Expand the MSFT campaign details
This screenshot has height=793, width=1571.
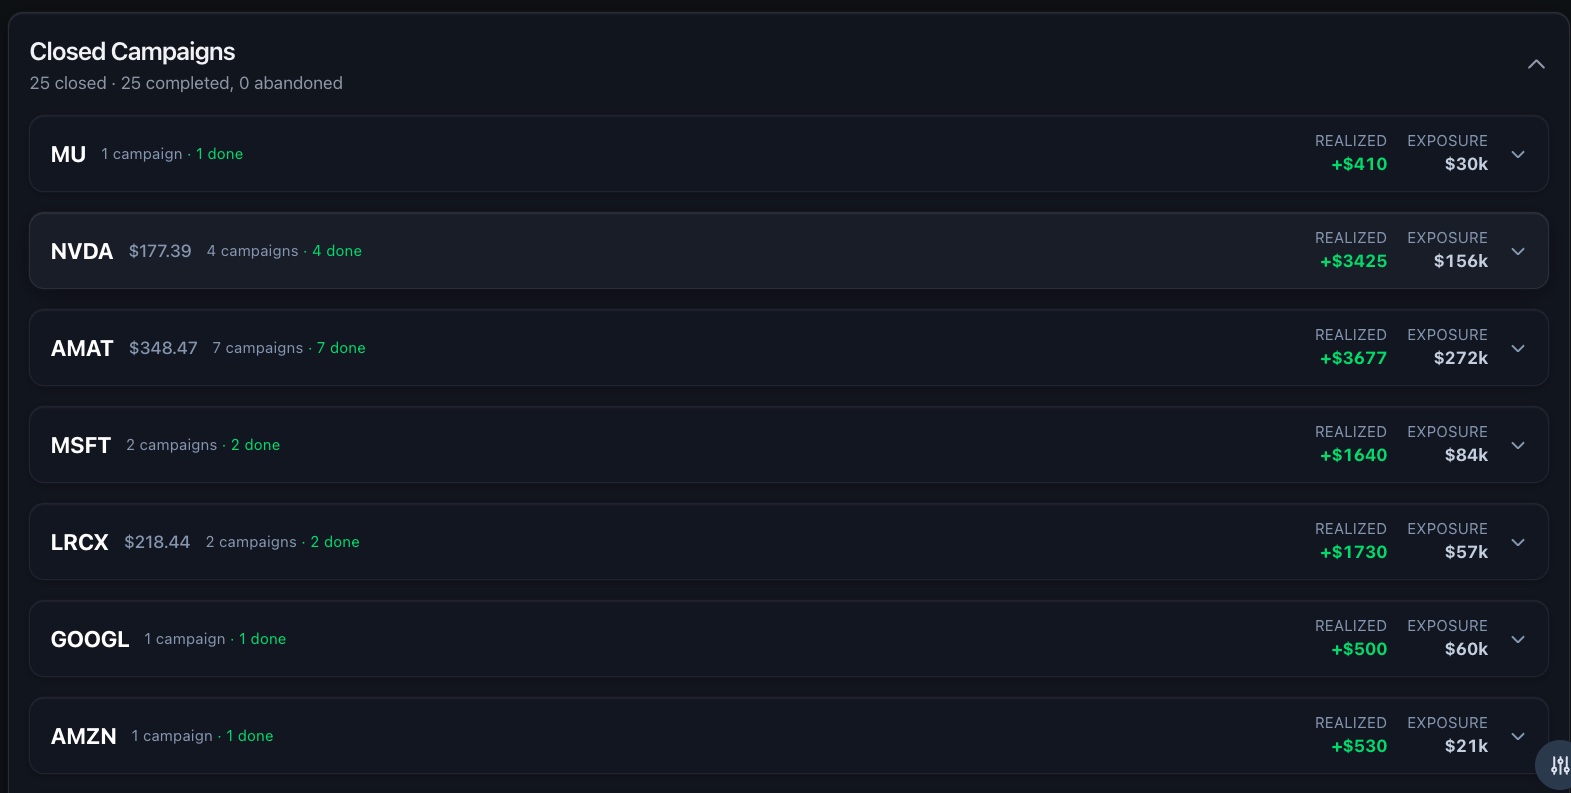tap(1518, 445)
